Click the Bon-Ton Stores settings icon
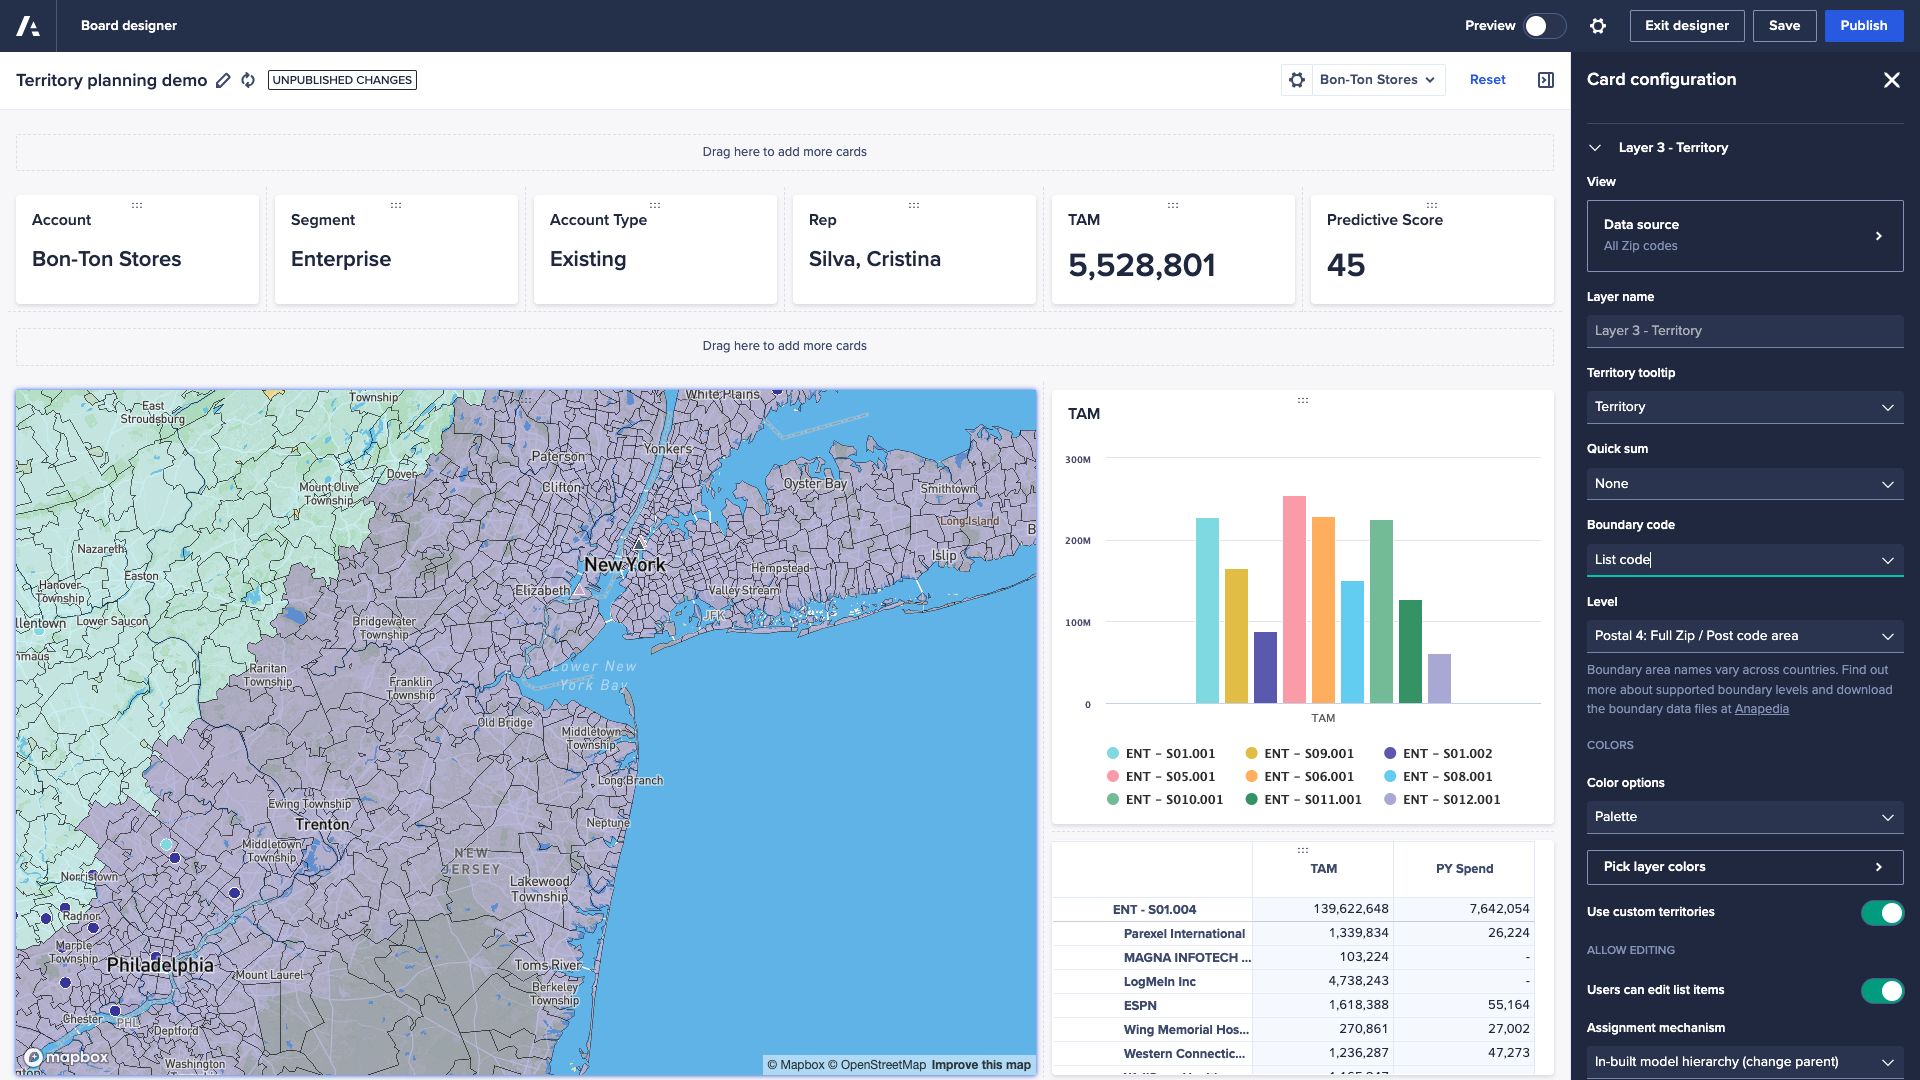Screen dimensions: 1920x1080 pos(1296,79)
